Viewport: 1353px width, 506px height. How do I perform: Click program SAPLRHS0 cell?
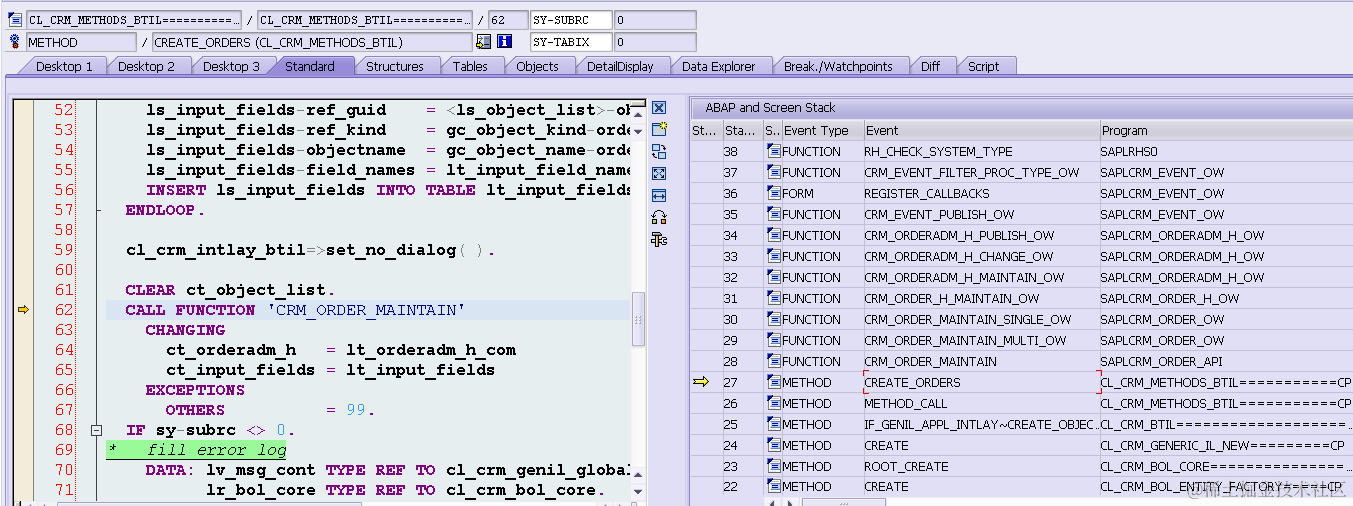1128,151
